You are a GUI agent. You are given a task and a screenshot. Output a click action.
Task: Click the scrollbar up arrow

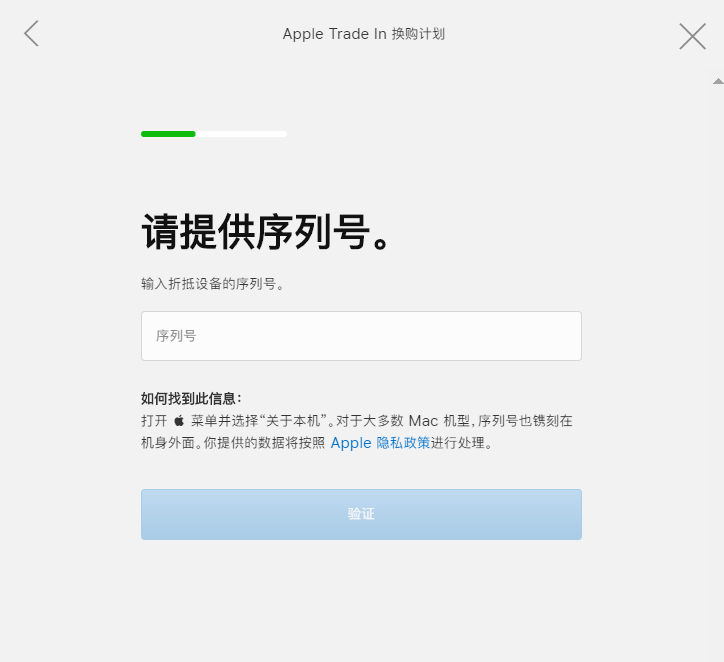[718, 81]
